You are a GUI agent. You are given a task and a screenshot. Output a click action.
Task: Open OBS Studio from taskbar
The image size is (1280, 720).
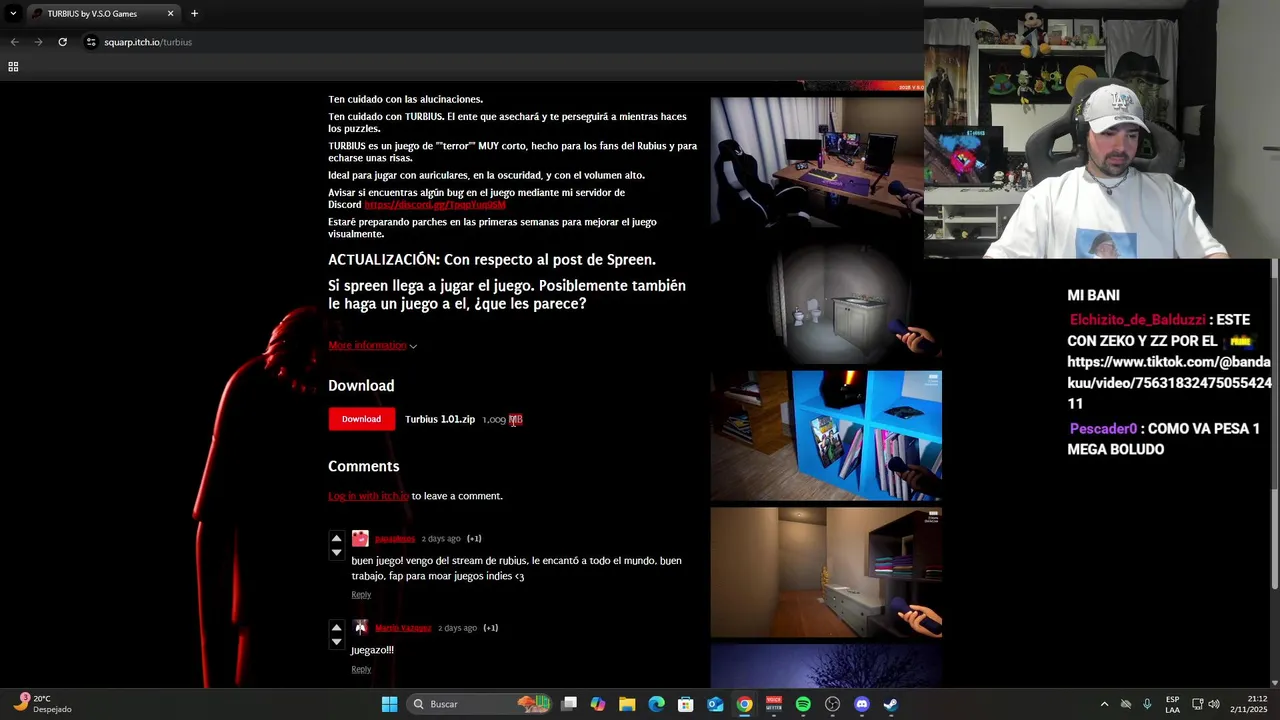832,704
